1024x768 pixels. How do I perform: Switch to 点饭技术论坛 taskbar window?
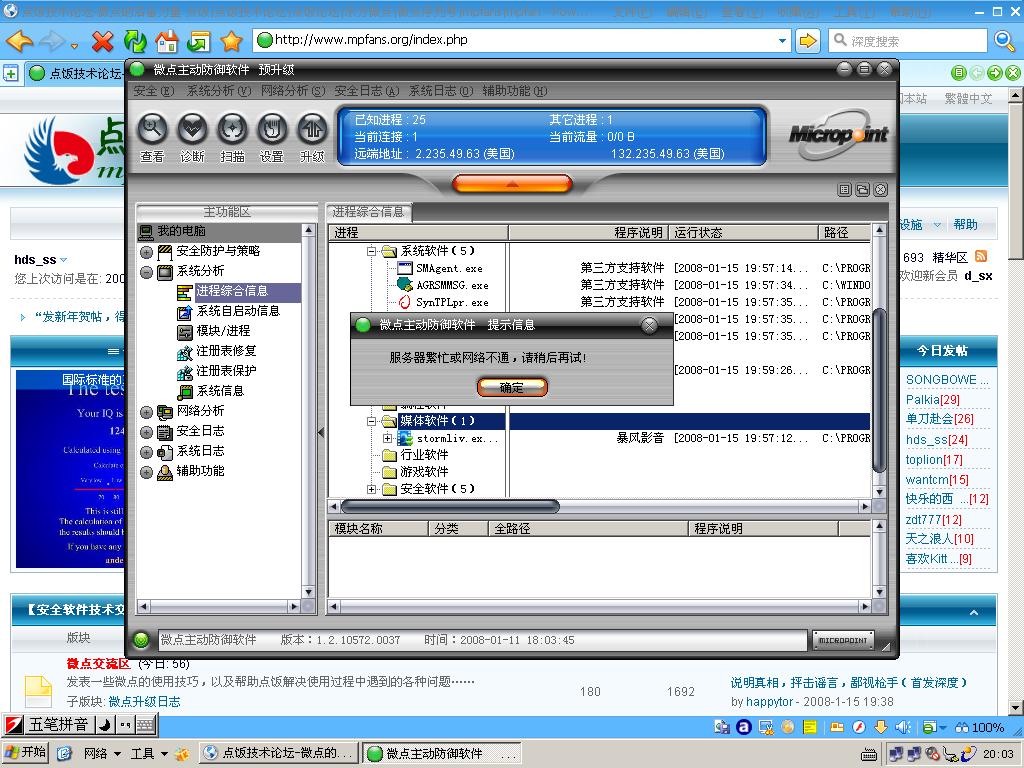click(x=280, y=753)
